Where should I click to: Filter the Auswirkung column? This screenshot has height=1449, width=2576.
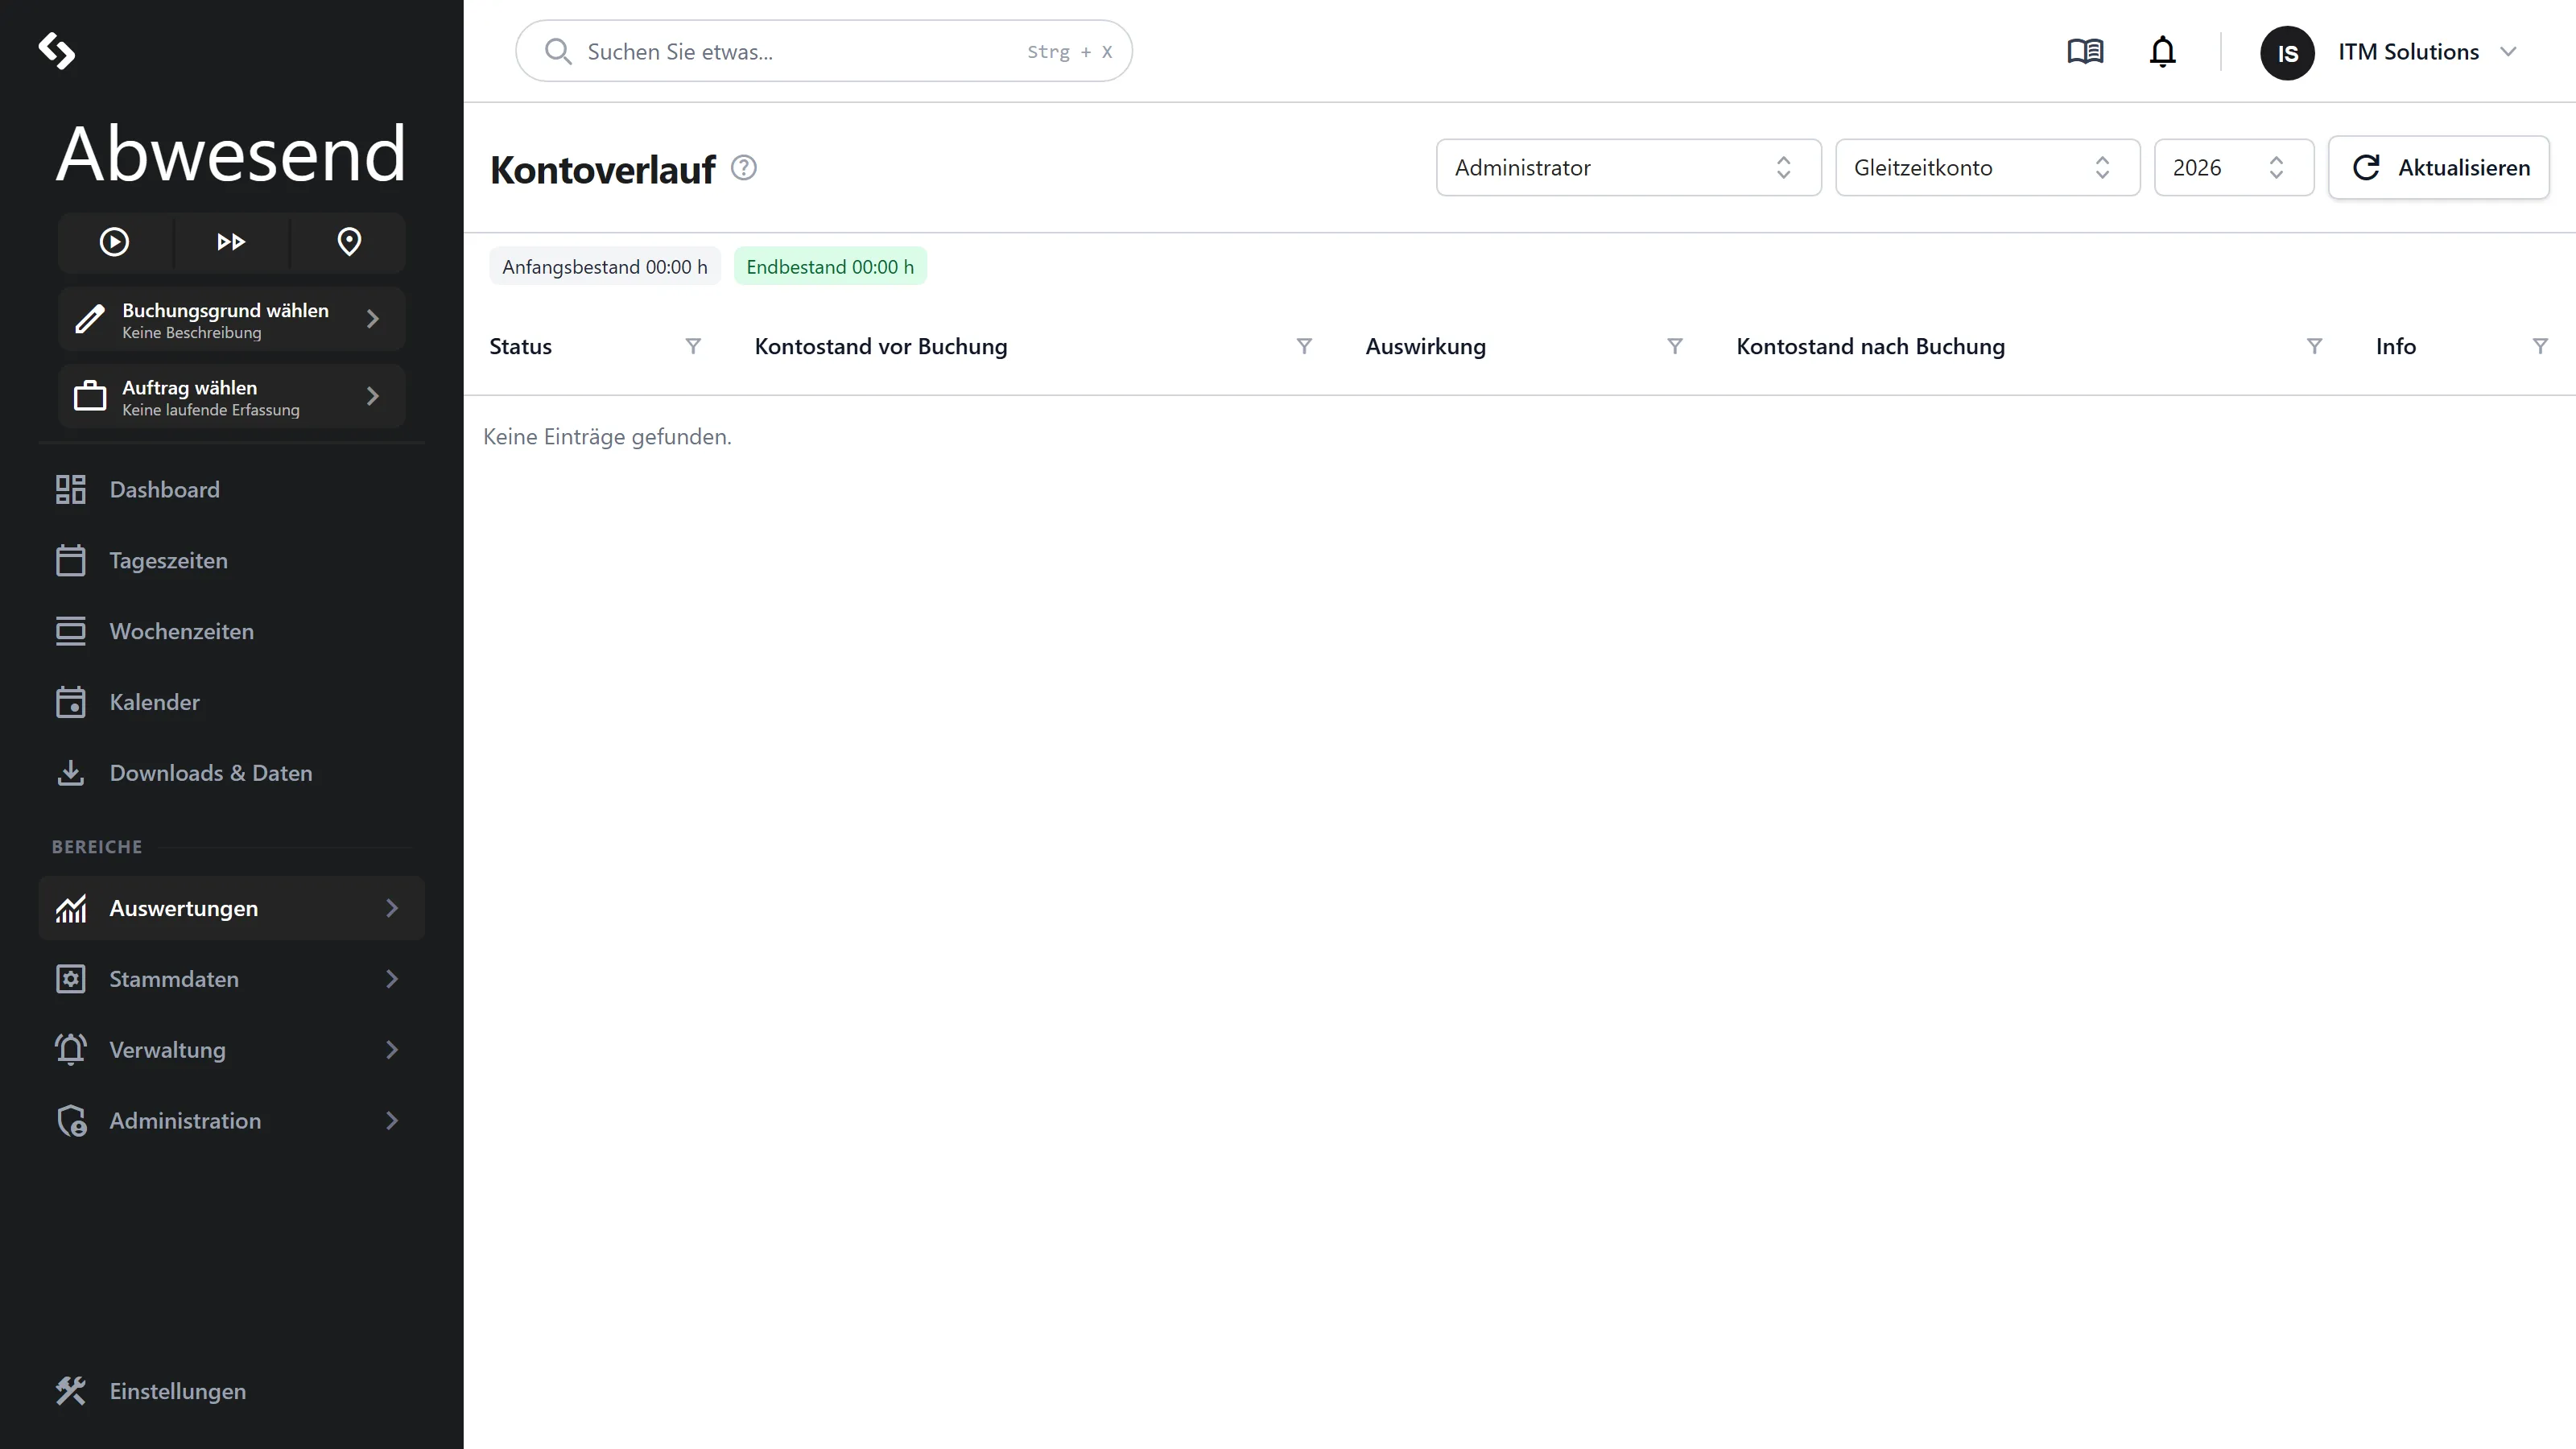(1675, 346)
